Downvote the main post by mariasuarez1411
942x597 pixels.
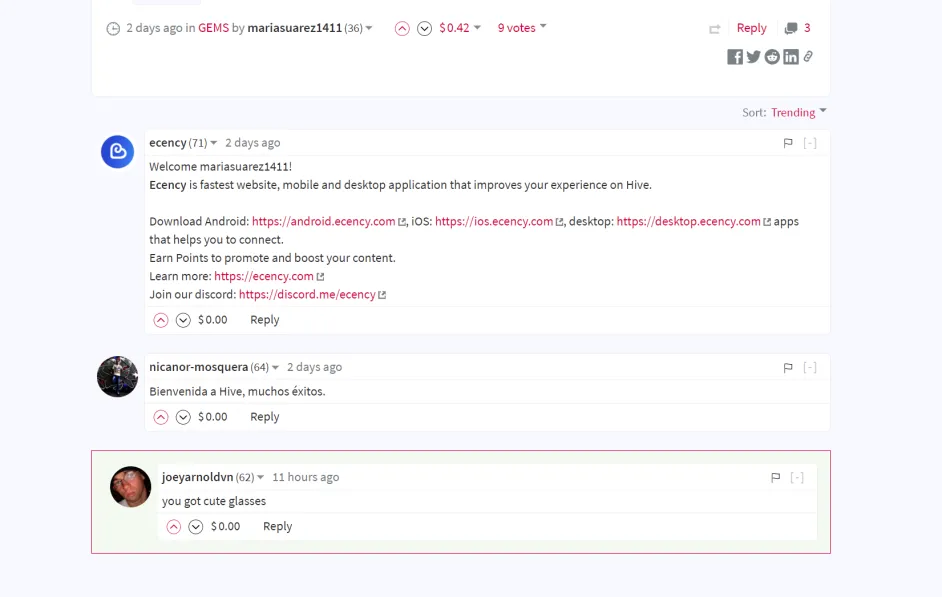click(x=424, y=28)
